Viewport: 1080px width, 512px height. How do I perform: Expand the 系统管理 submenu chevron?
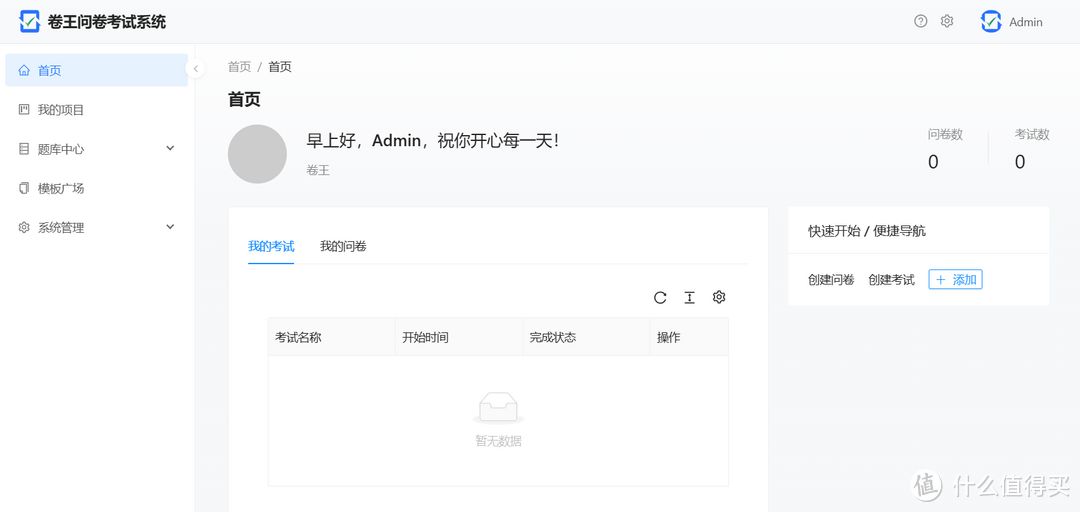[x=171, y=227]
